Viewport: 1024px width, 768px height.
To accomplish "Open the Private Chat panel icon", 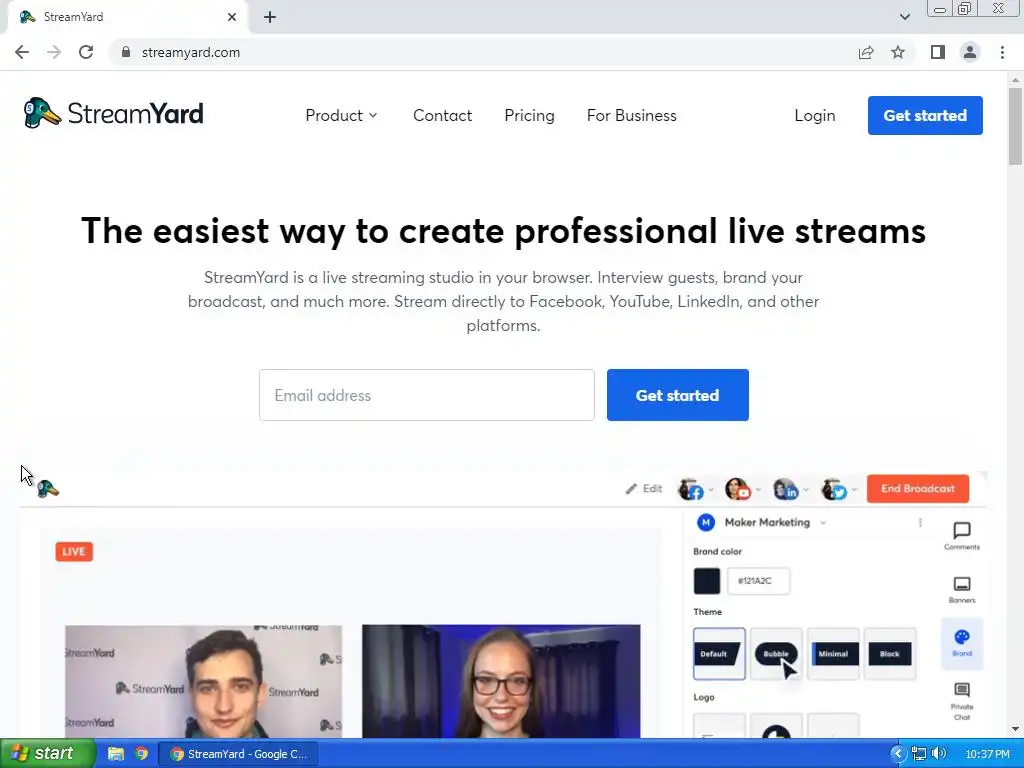I will (962, 701).
